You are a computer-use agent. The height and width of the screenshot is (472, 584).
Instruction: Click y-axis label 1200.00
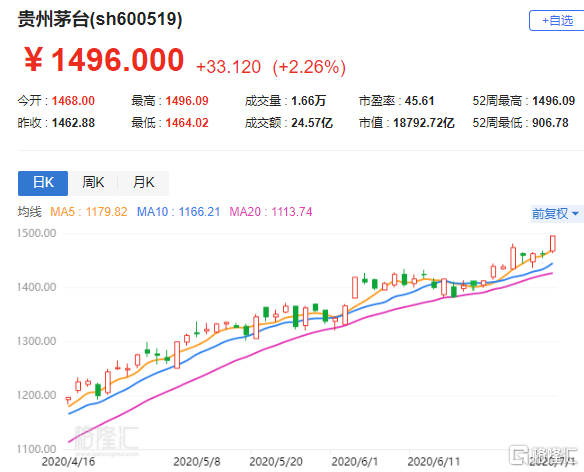pos(36,395)
